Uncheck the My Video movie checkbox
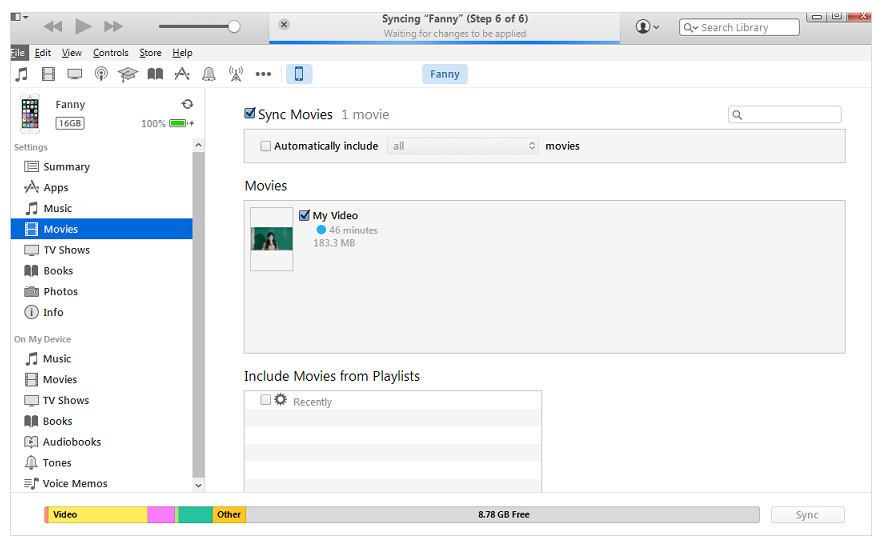 304,215
